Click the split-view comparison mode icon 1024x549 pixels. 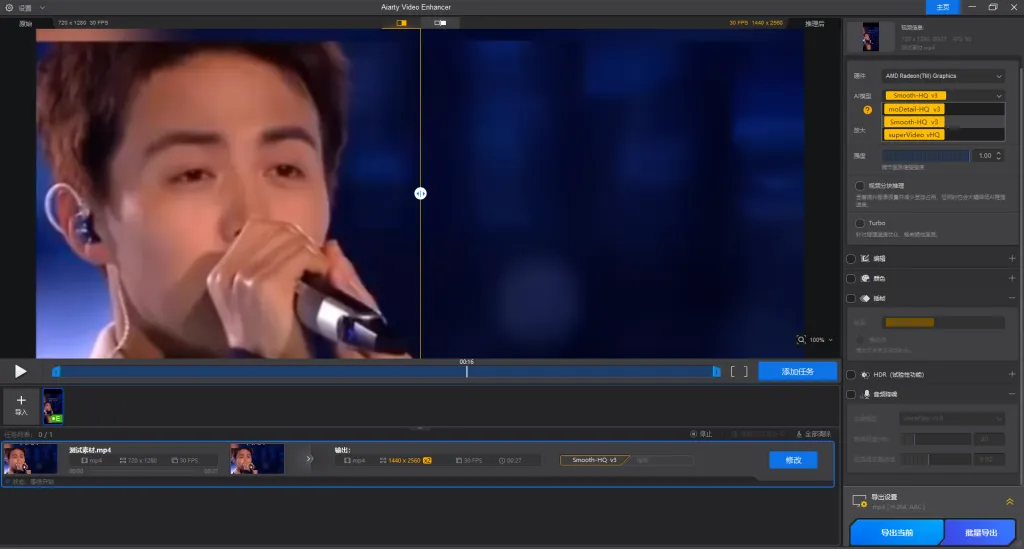402,22
